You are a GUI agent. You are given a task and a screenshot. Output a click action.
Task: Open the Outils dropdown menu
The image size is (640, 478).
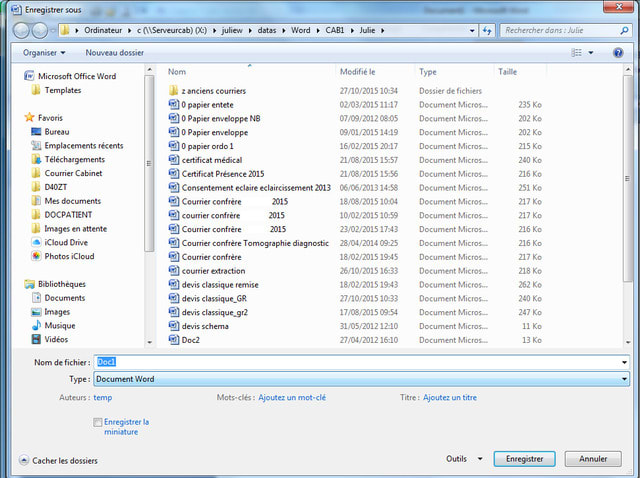460,459
